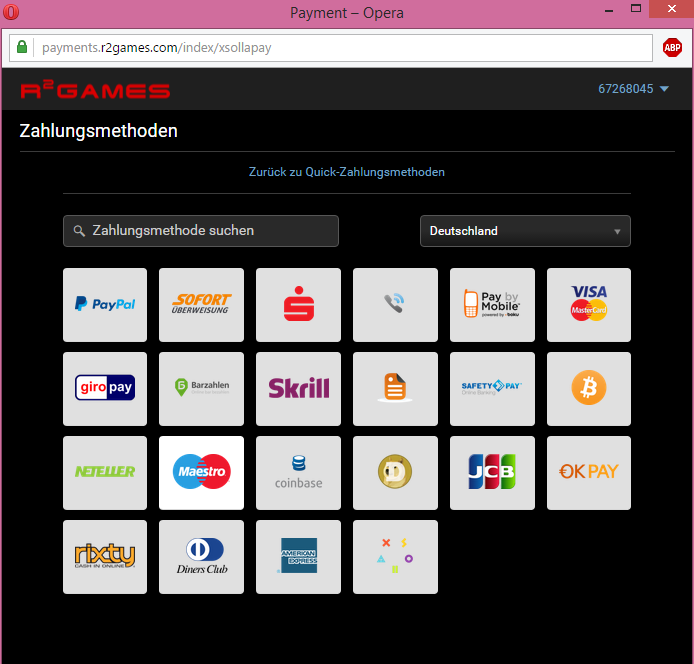Choose Pay by Mobile option
The width and height of the screenshot is (694, 664).
coord(492,305)
